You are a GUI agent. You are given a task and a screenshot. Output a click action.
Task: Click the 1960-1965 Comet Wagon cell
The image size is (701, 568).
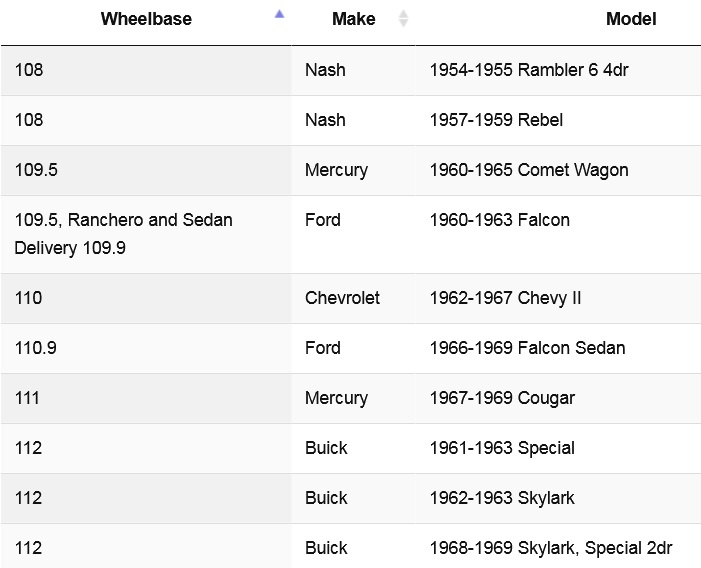click(x=558, y=170)
